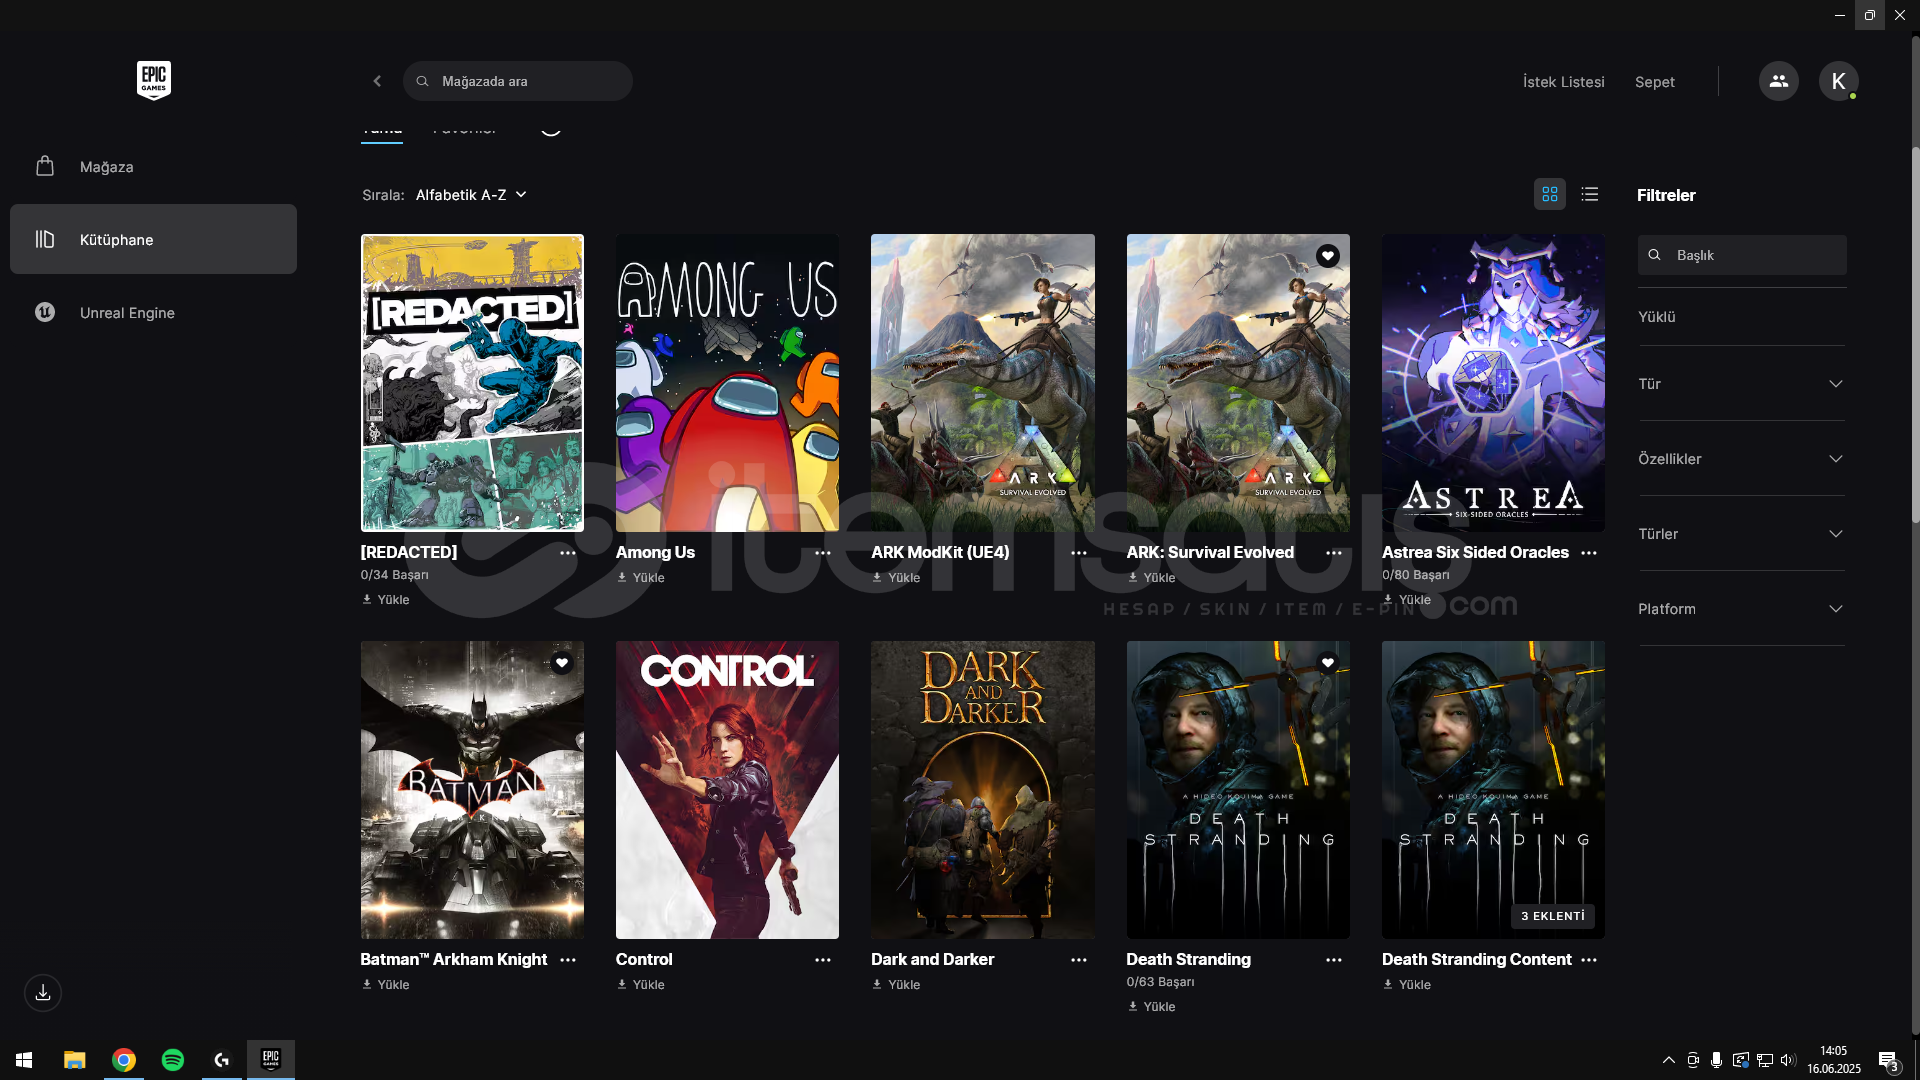Image resolution: width=1920 pixels, height=1080 pixels.
Task: Open the Mağaza store section
Action: pos(153,167)
